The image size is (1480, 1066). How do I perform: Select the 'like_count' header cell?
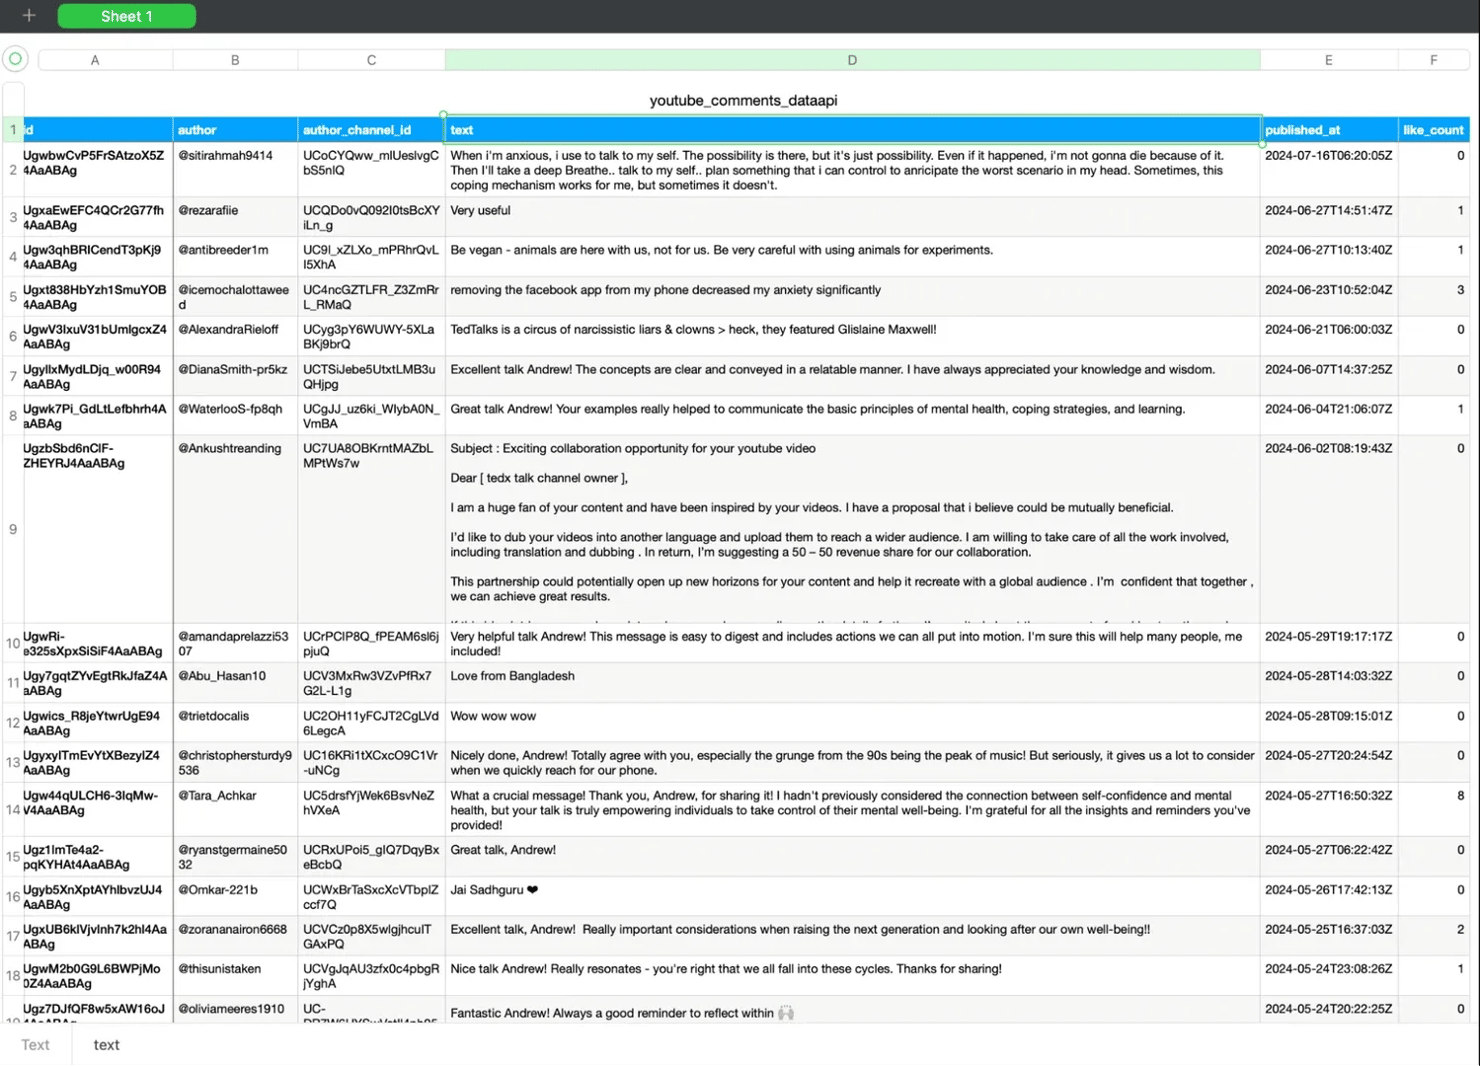point(1434,130)
